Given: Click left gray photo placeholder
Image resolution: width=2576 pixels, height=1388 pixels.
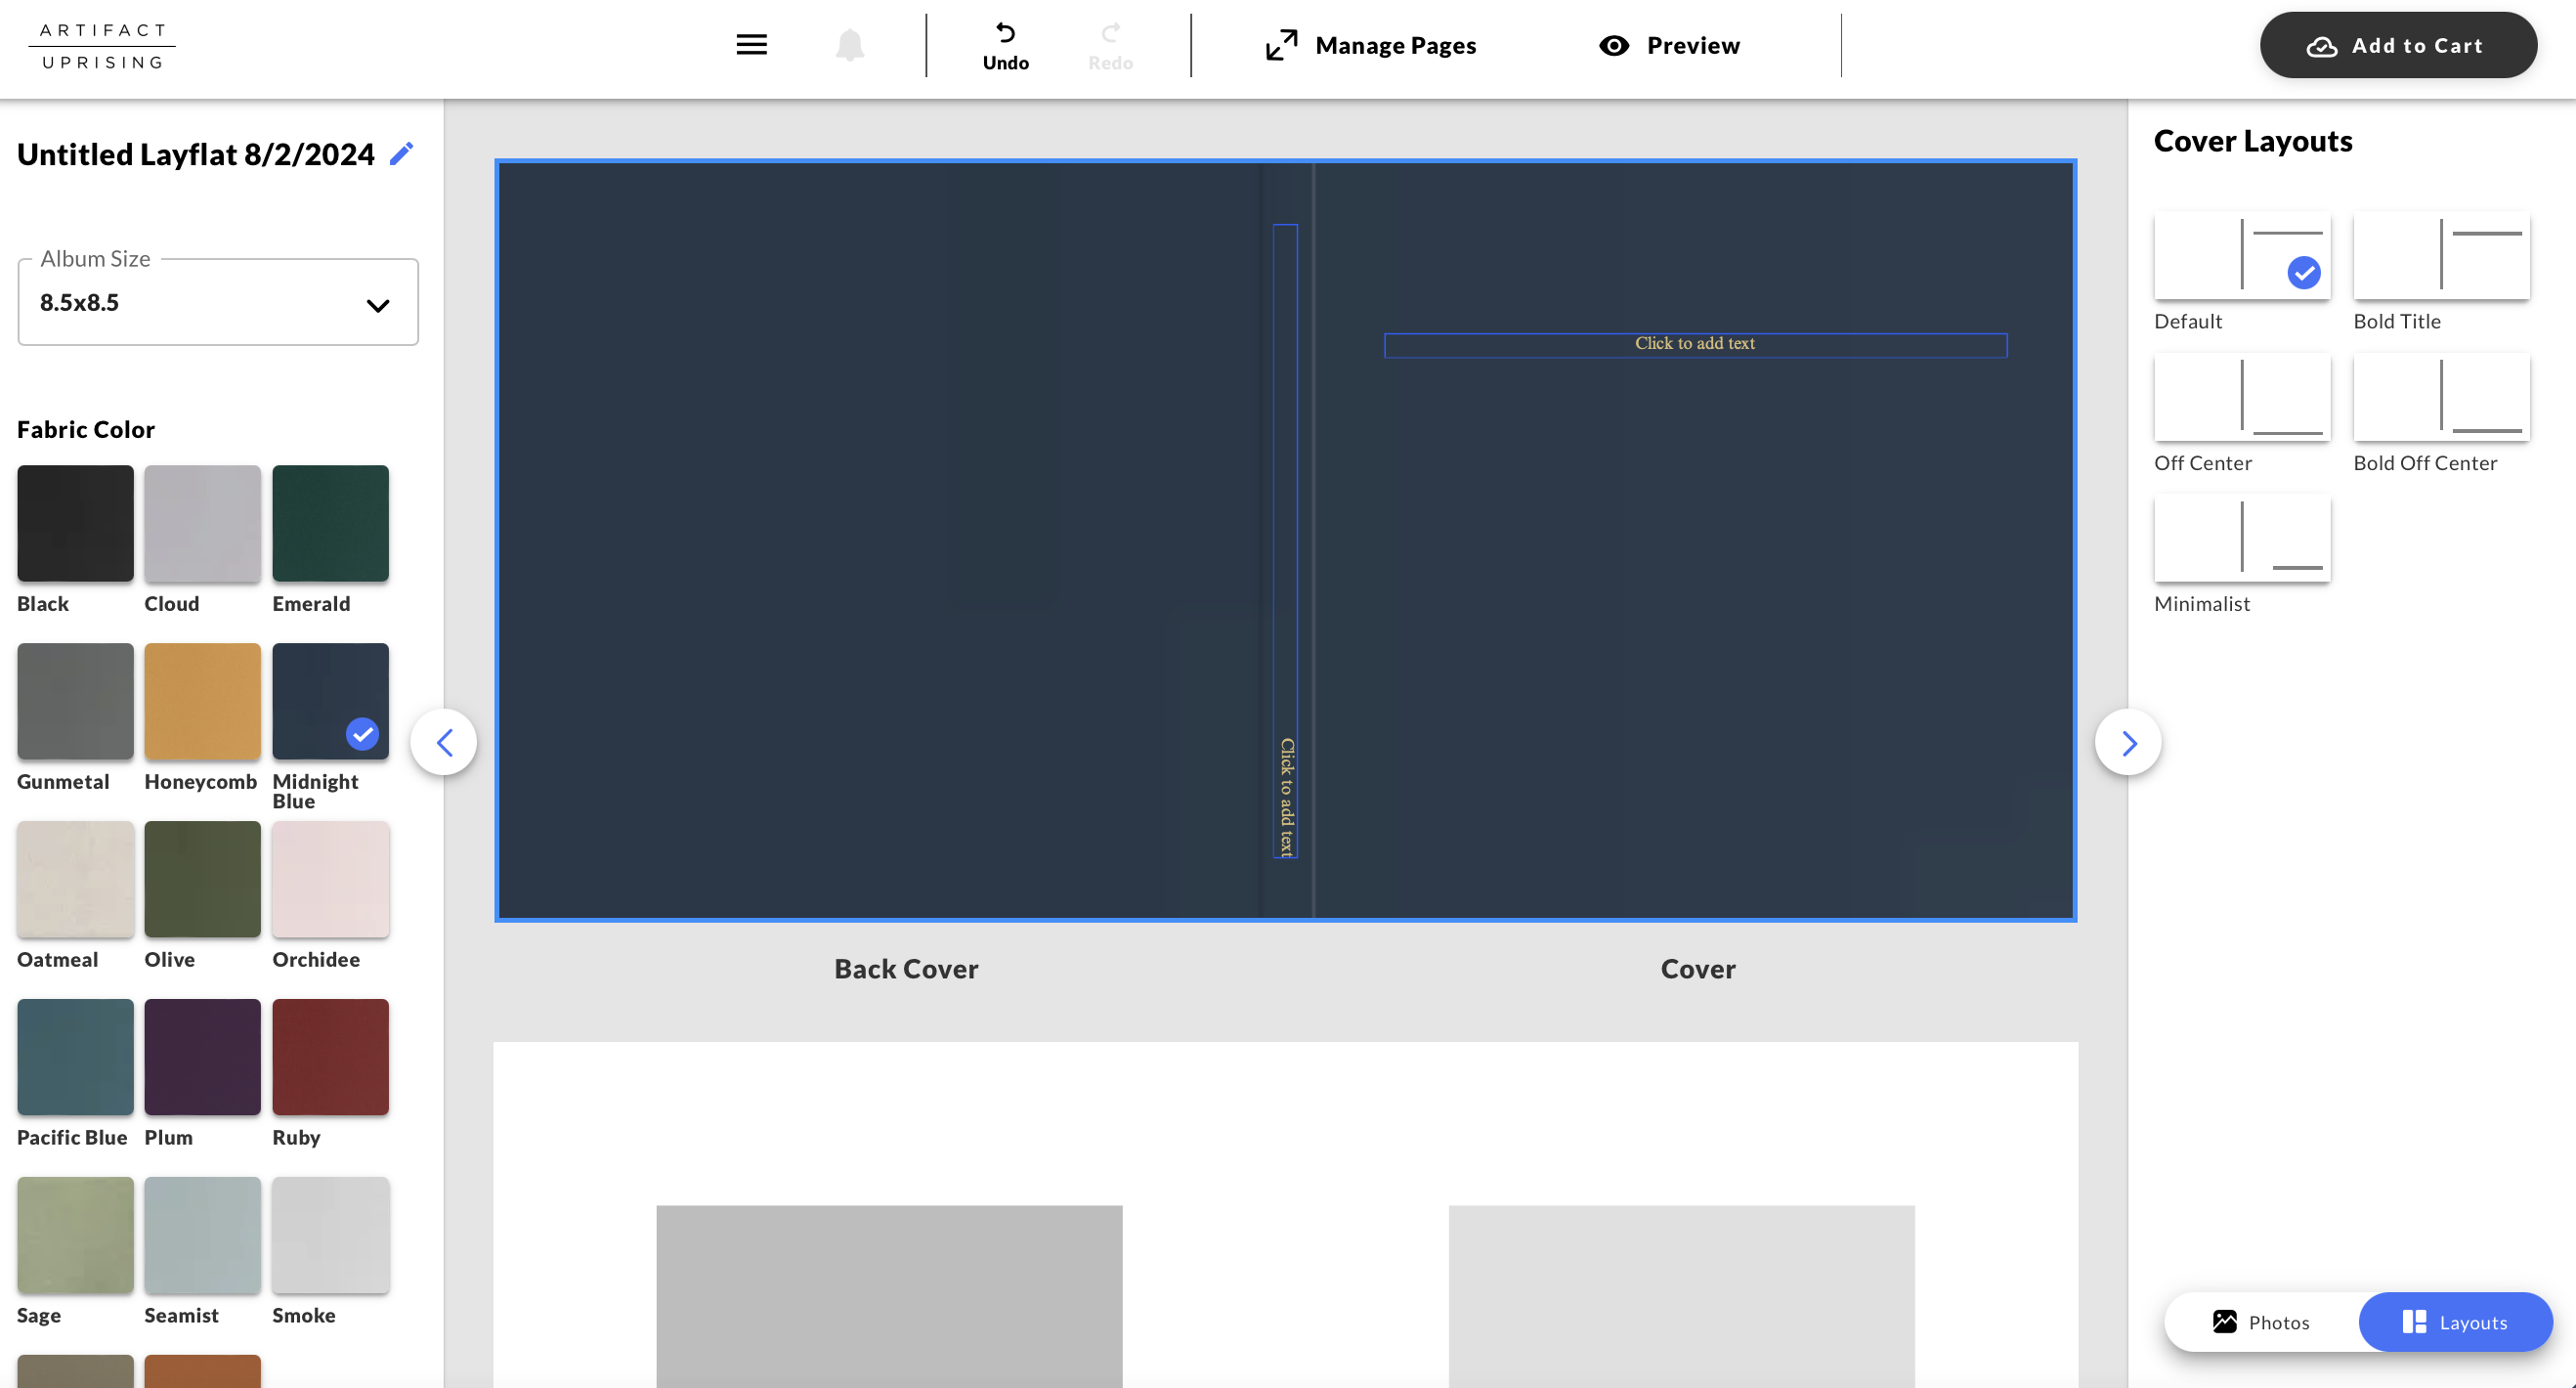Looking at the screenshot, I should pyautogui.click(x=889, y=1296).
